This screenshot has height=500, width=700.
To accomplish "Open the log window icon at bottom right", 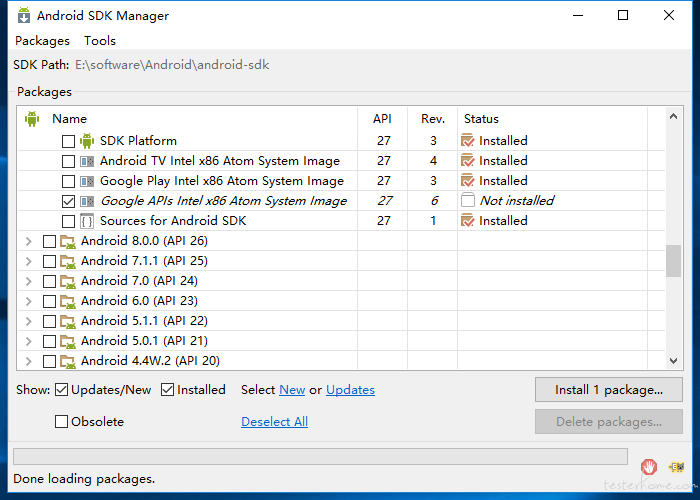I will click(676, 467).
